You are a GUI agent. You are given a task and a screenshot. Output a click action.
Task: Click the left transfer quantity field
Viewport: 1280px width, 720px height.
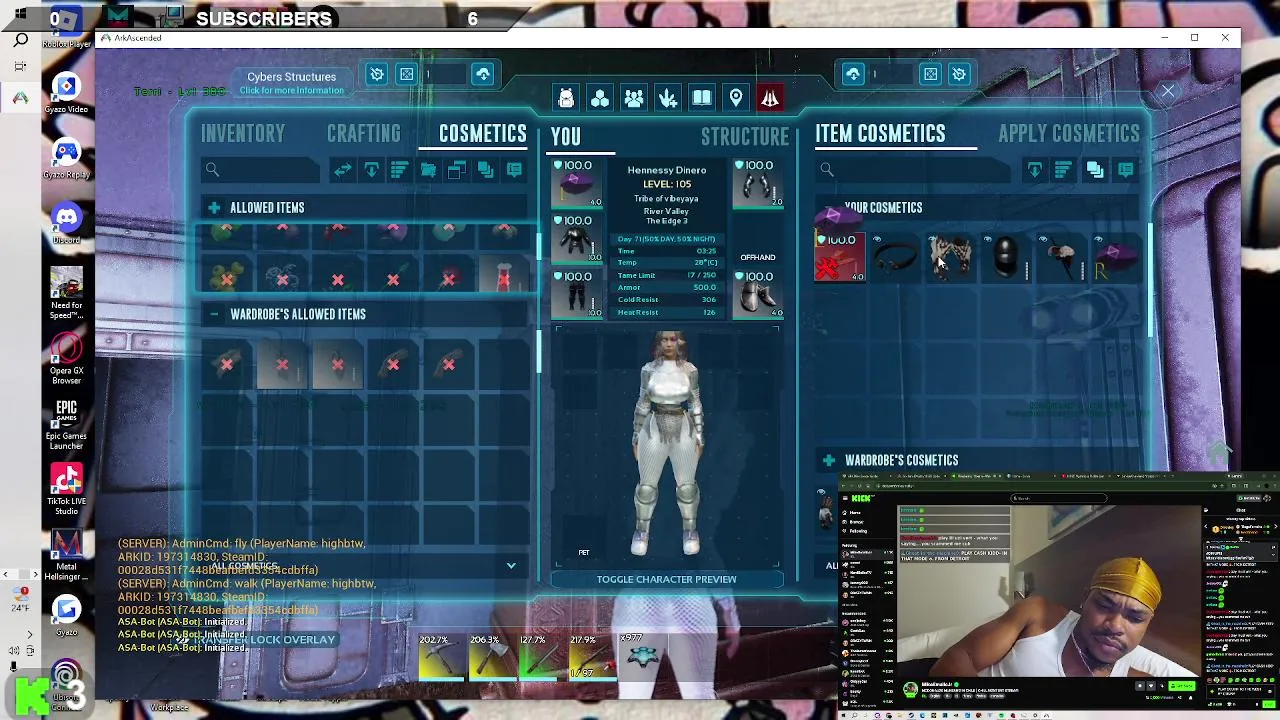click(446, 74)
